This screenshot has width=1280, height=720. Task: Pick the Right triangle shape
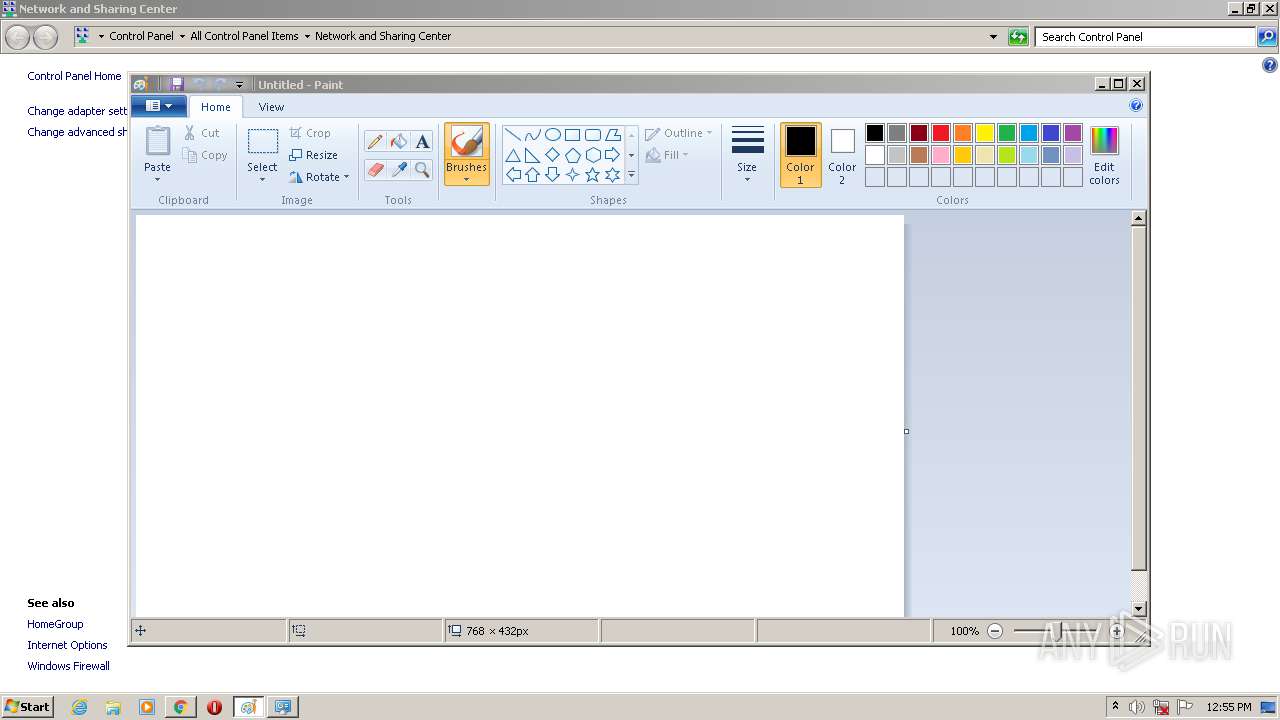pos(532,155)
